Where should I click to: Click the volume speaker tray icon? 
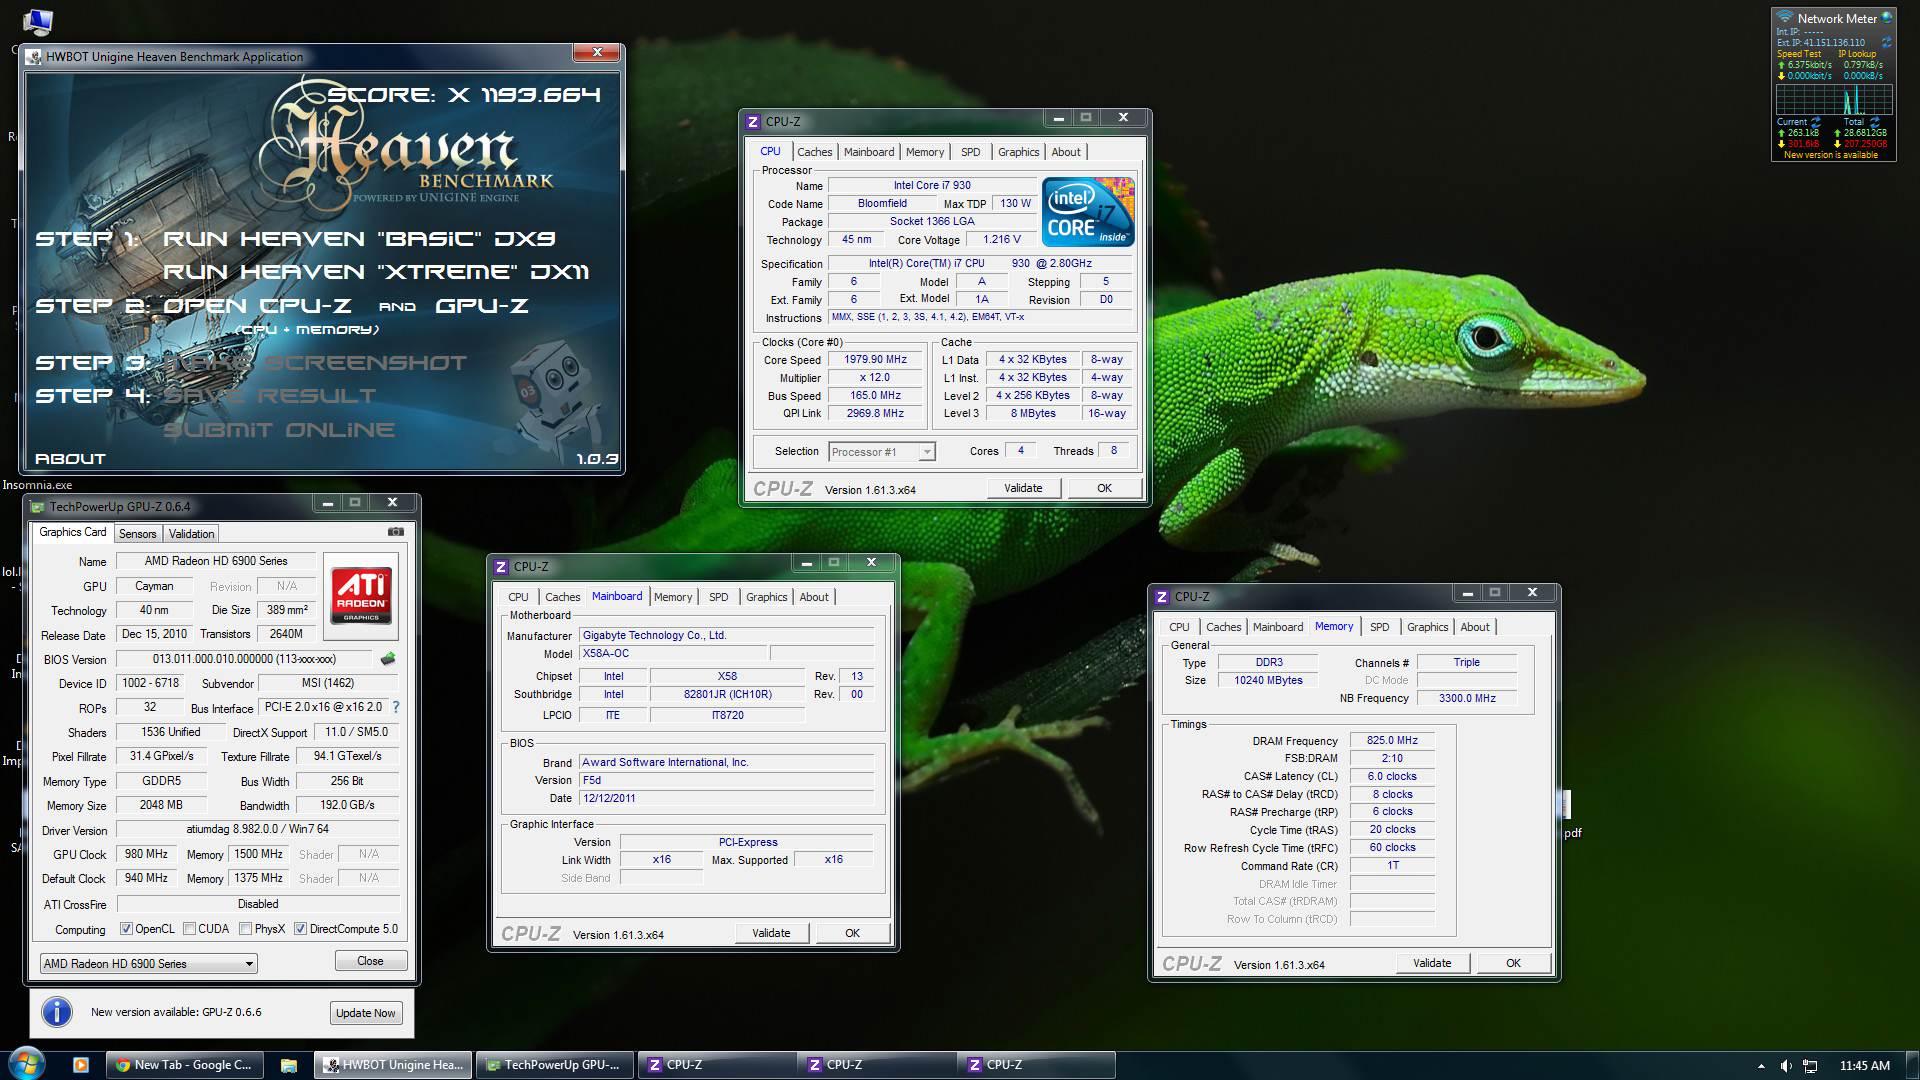[1787, 1066]
